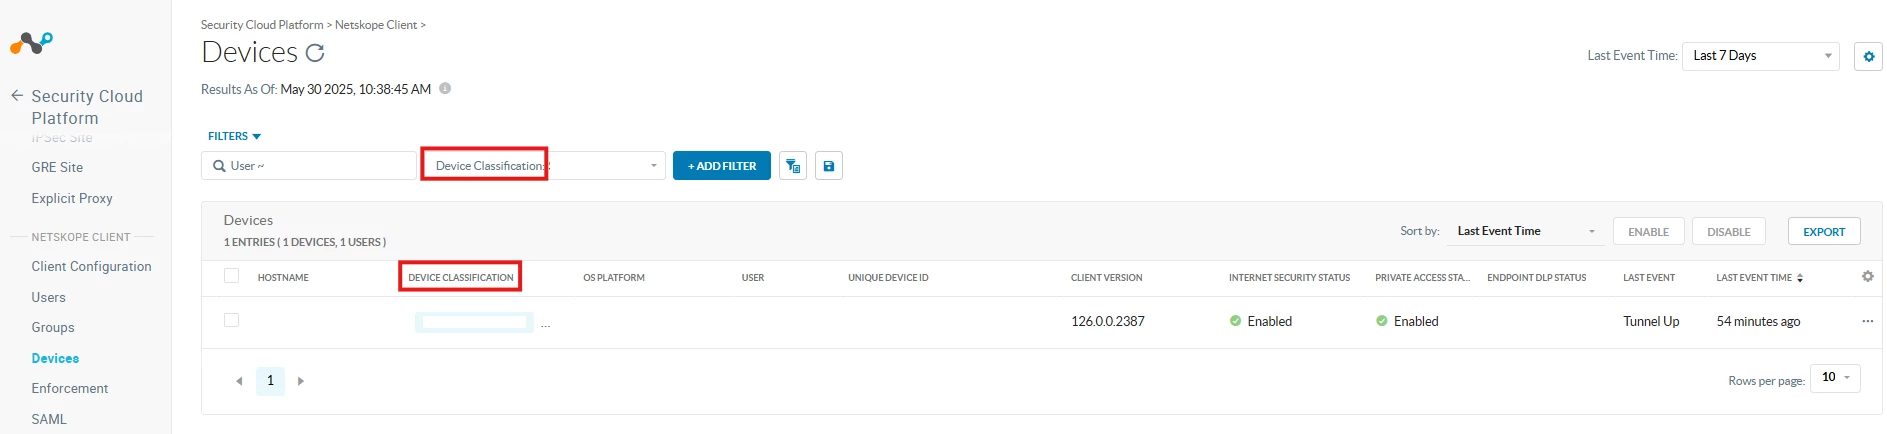This screenshot has height=434, width=1887.
Task: Click DEVICE CLASSIFICATION column header
Action: pyautogui.click(x=461, y=278)
